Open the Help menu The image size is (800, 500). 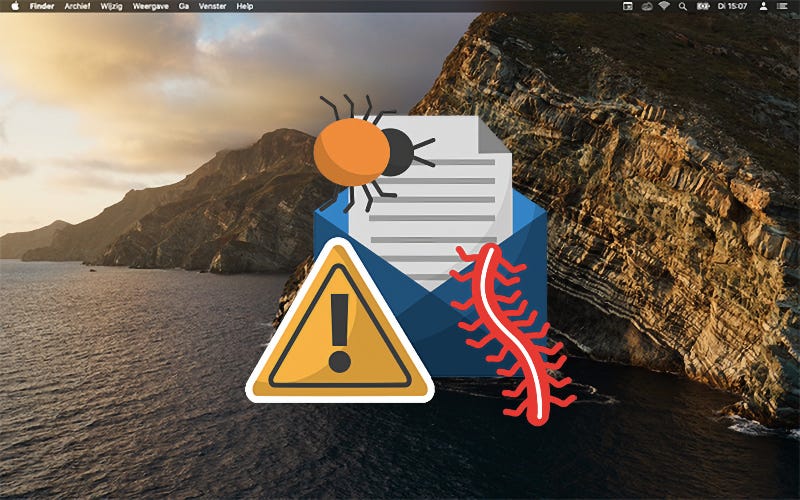[x=244, y=6]
